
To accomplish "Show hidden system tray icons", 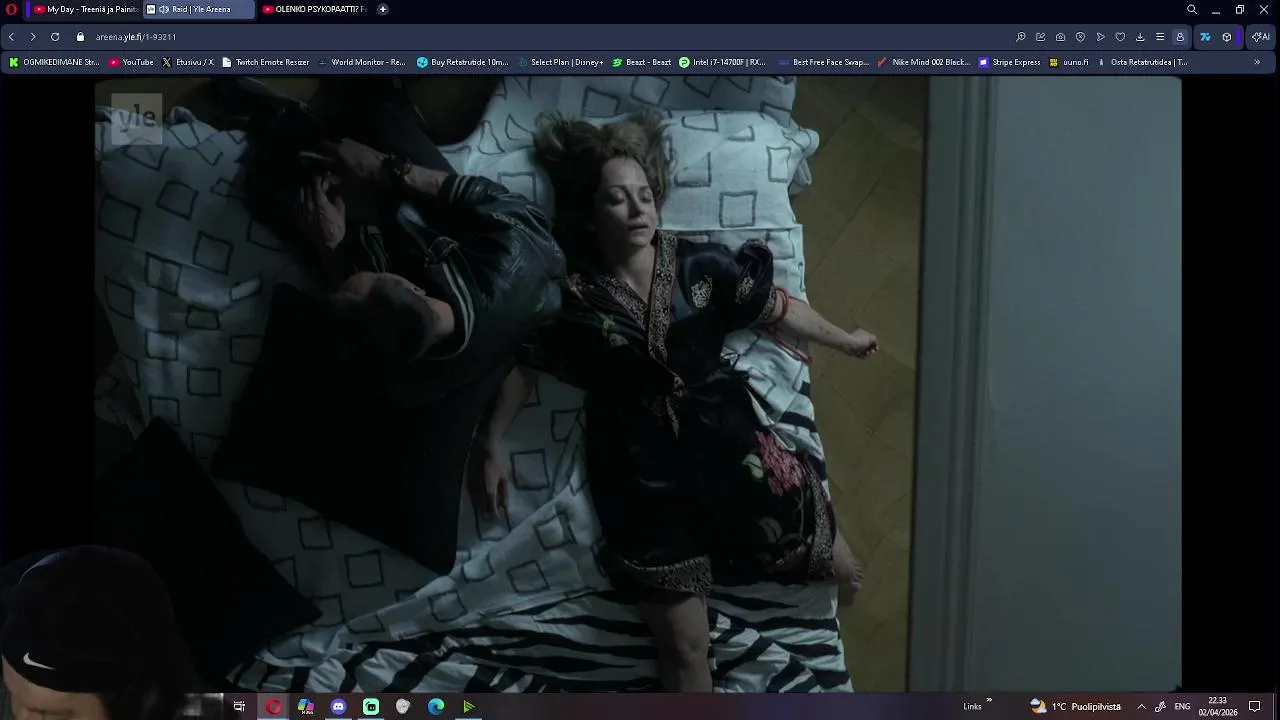I will pyautogui.click(x=1141, y=706).
